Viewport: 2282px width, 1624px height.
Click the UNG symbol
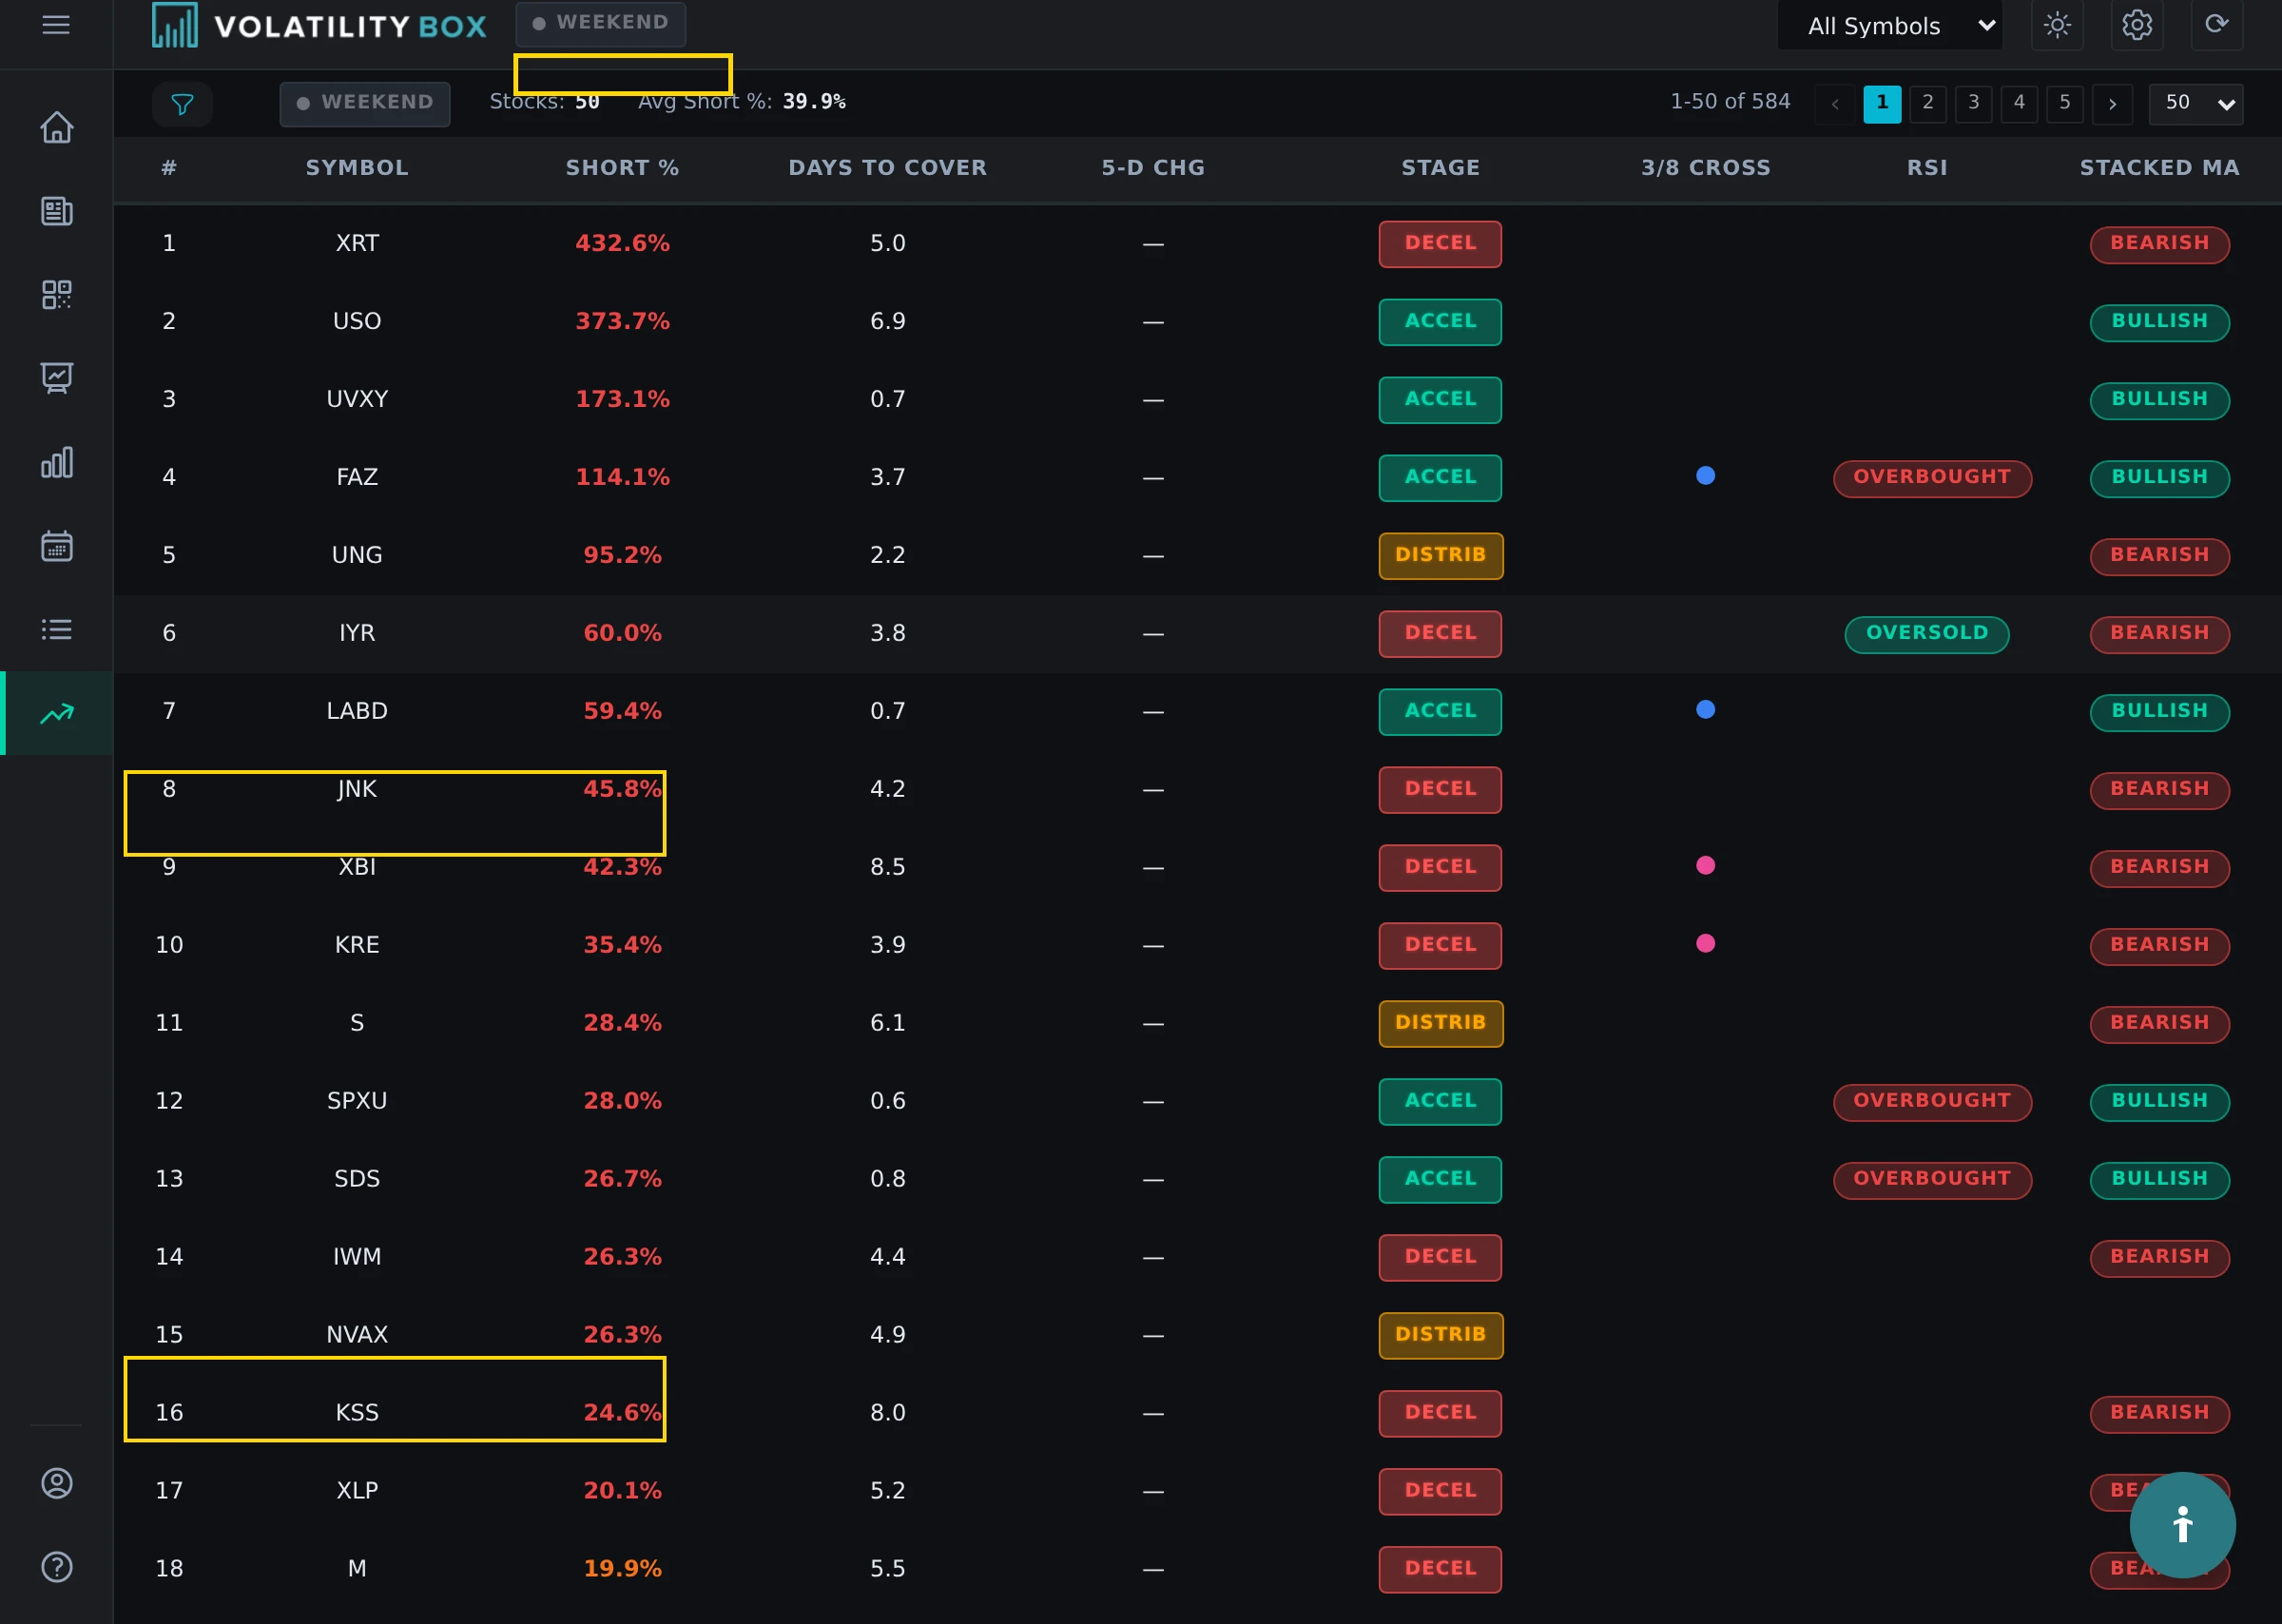pyautogui.click(x=357, y=555)
